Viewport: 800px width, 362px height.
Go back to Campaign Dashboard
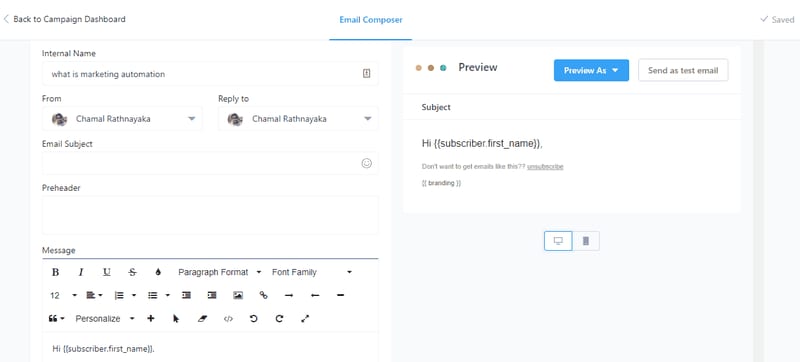[64, 19]
